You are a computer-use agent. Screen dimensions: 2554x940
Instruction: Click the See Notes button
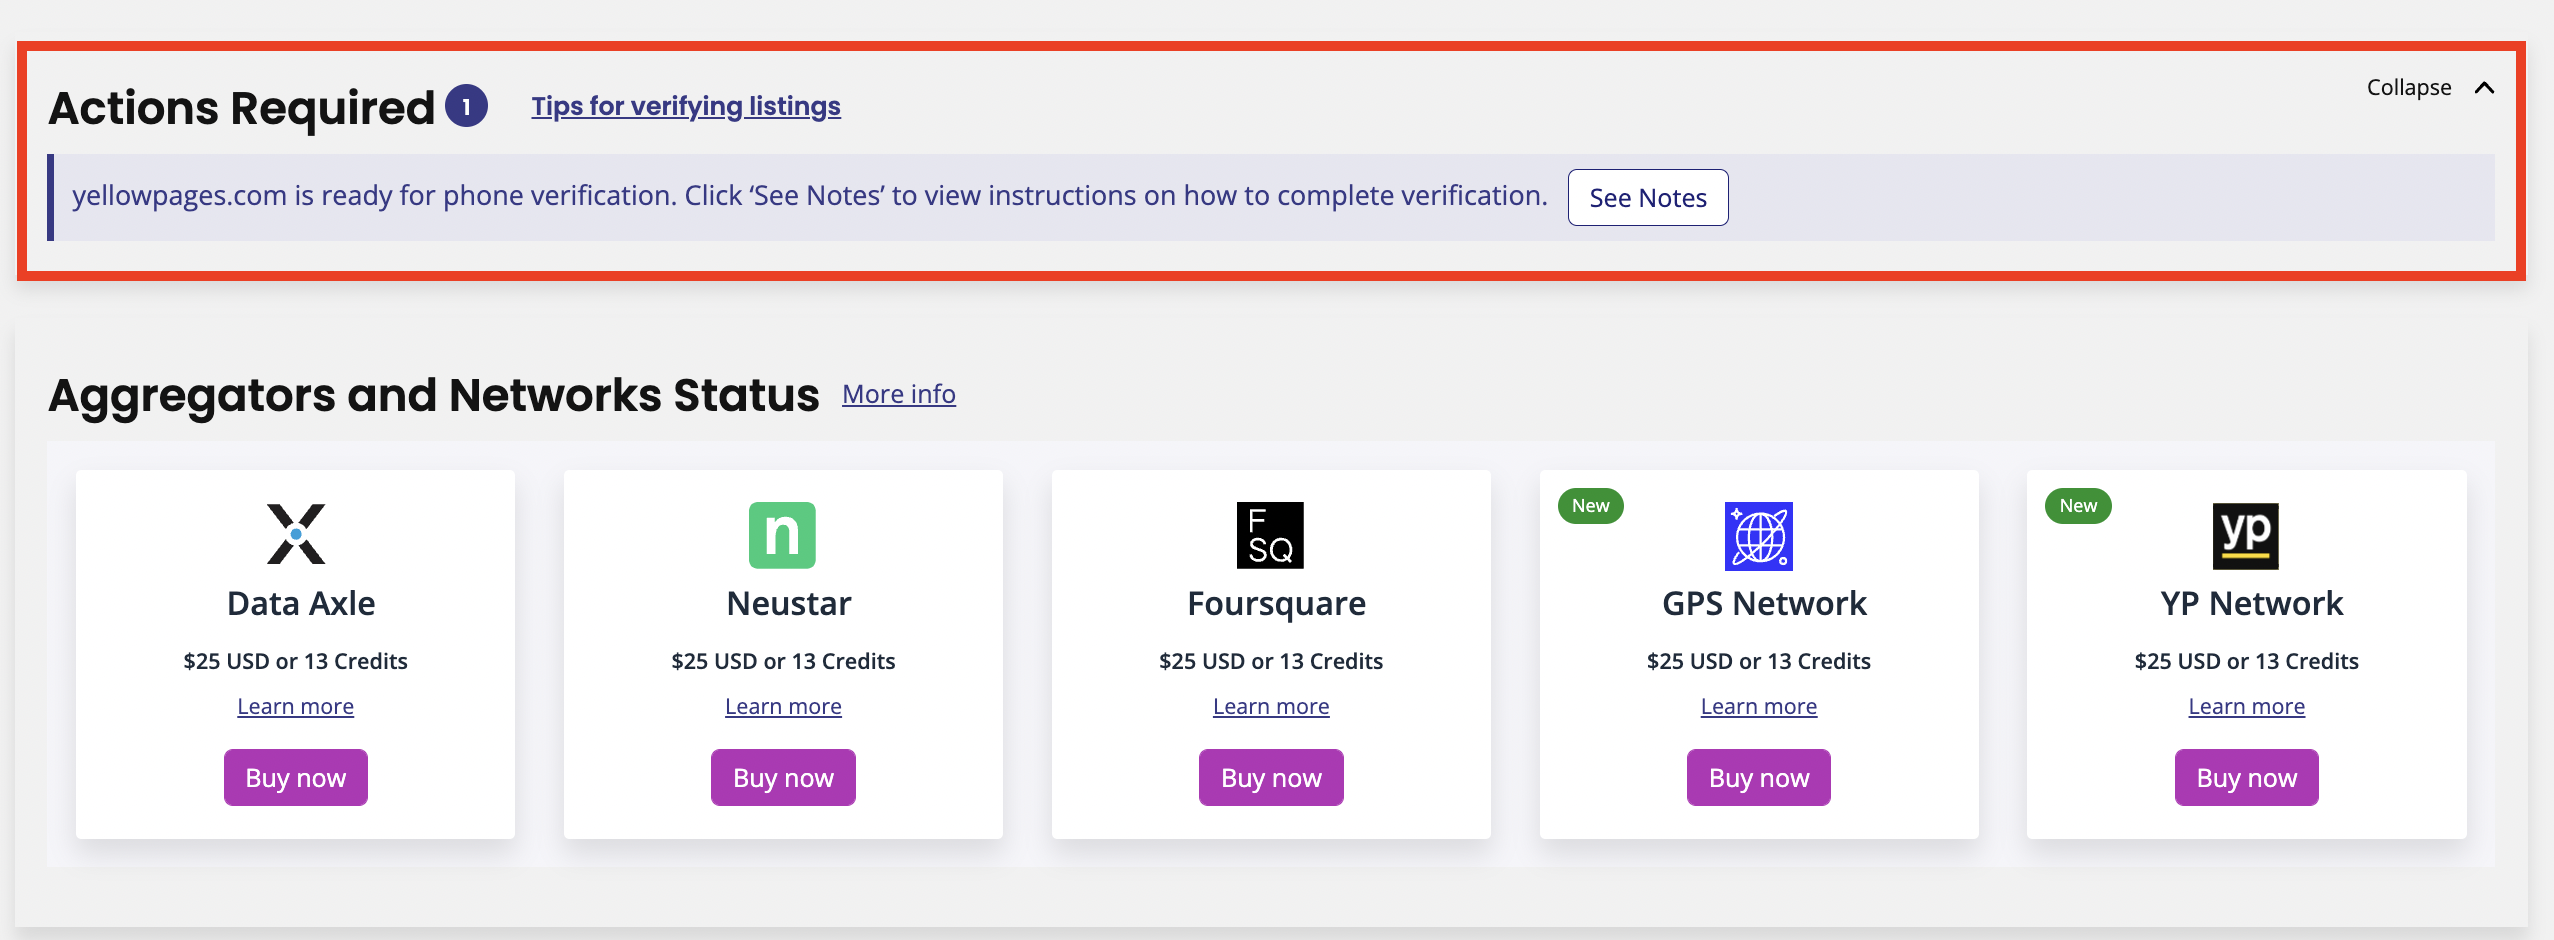[1648, 198]
